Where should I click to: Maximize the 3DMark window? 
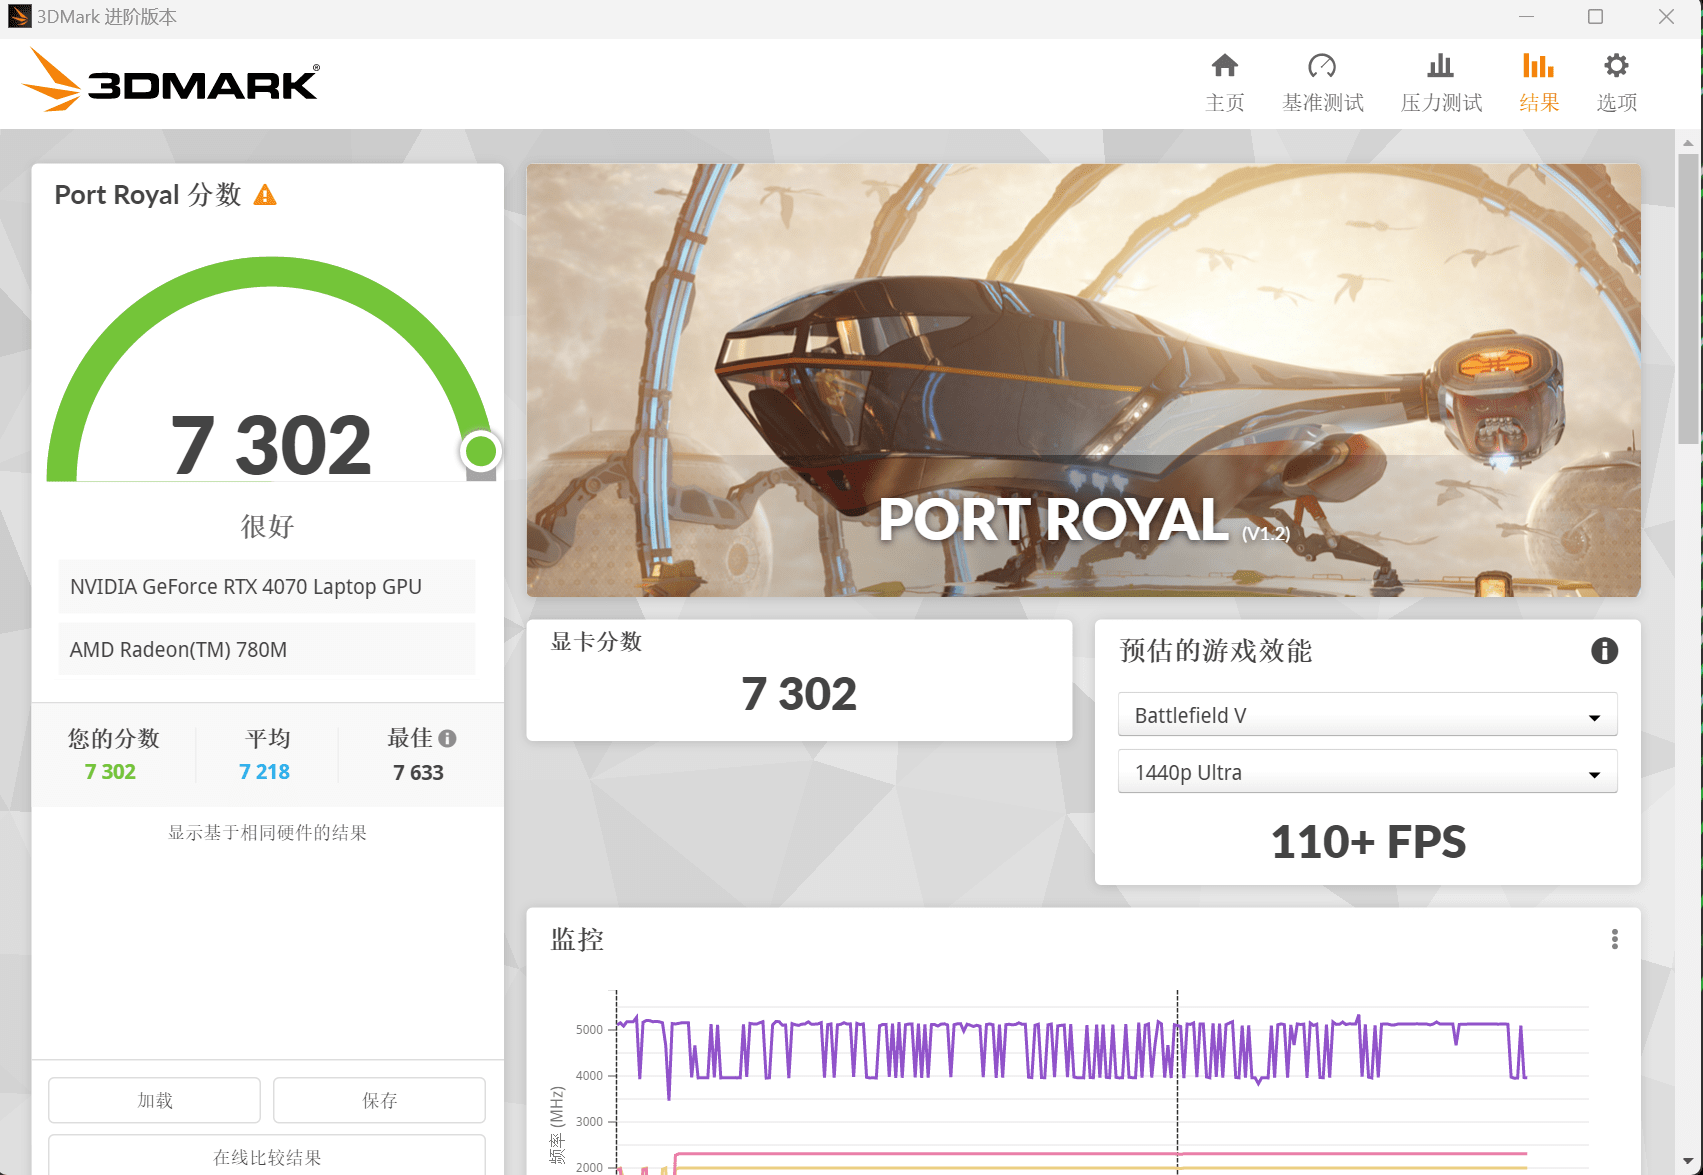point(1595,17)
